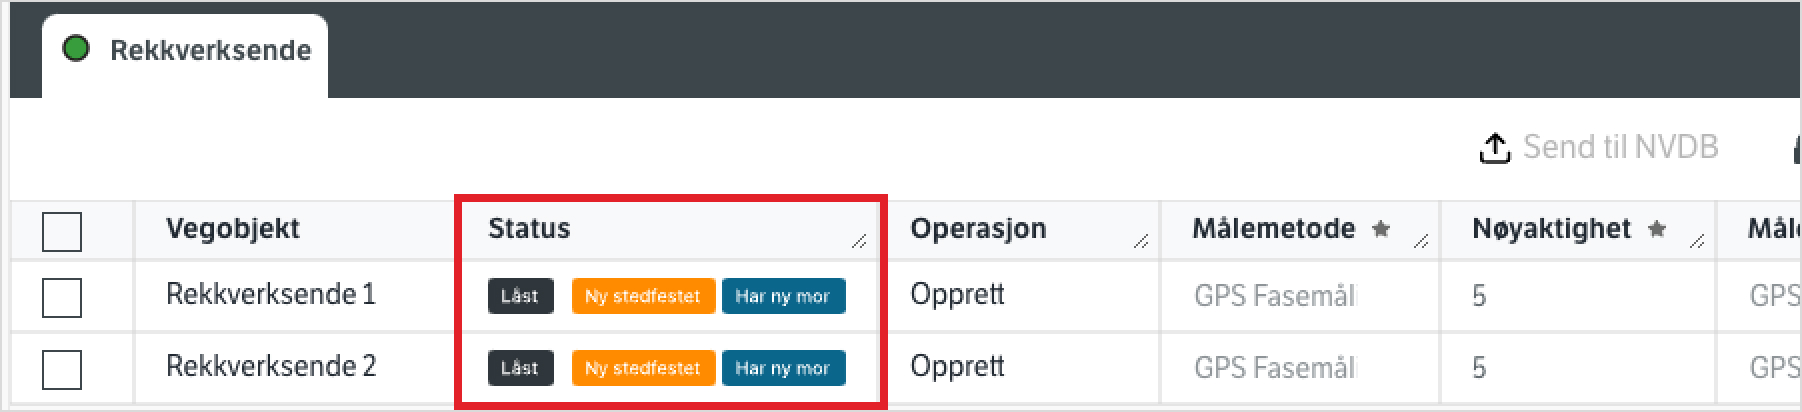Click Nøyaktighet value field for Rekkverksende 1
Viewport: 1802px width, 412px height.
pos(1480,296)
